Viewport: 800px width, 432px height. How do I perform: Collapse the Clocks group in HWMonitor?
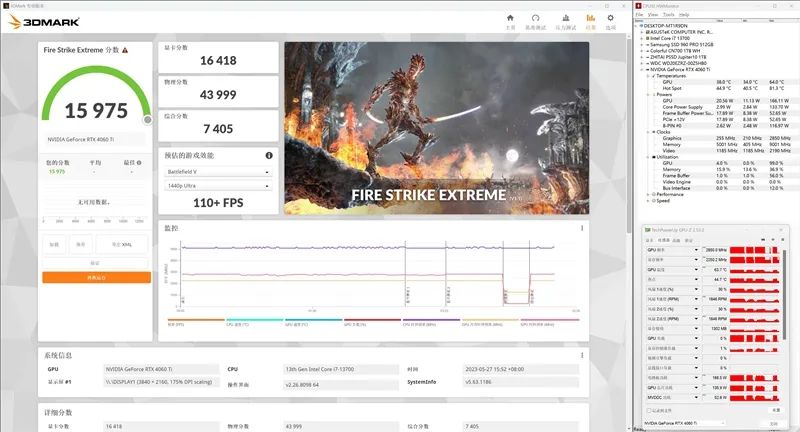click(648, 132)
